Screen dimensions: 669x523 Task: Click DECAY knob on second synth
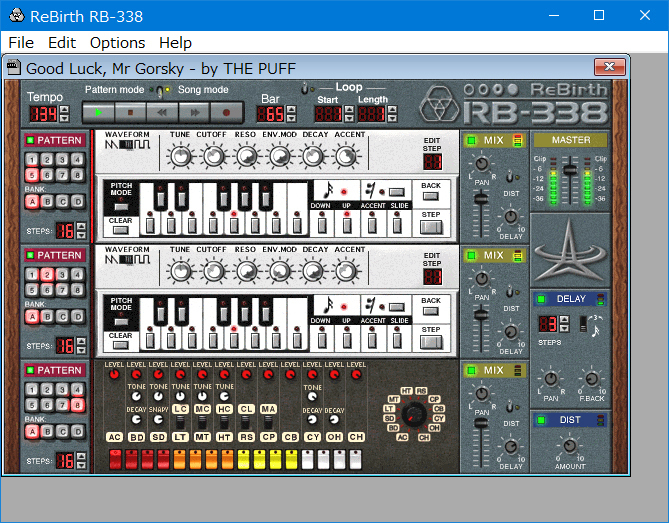(313, 271)
